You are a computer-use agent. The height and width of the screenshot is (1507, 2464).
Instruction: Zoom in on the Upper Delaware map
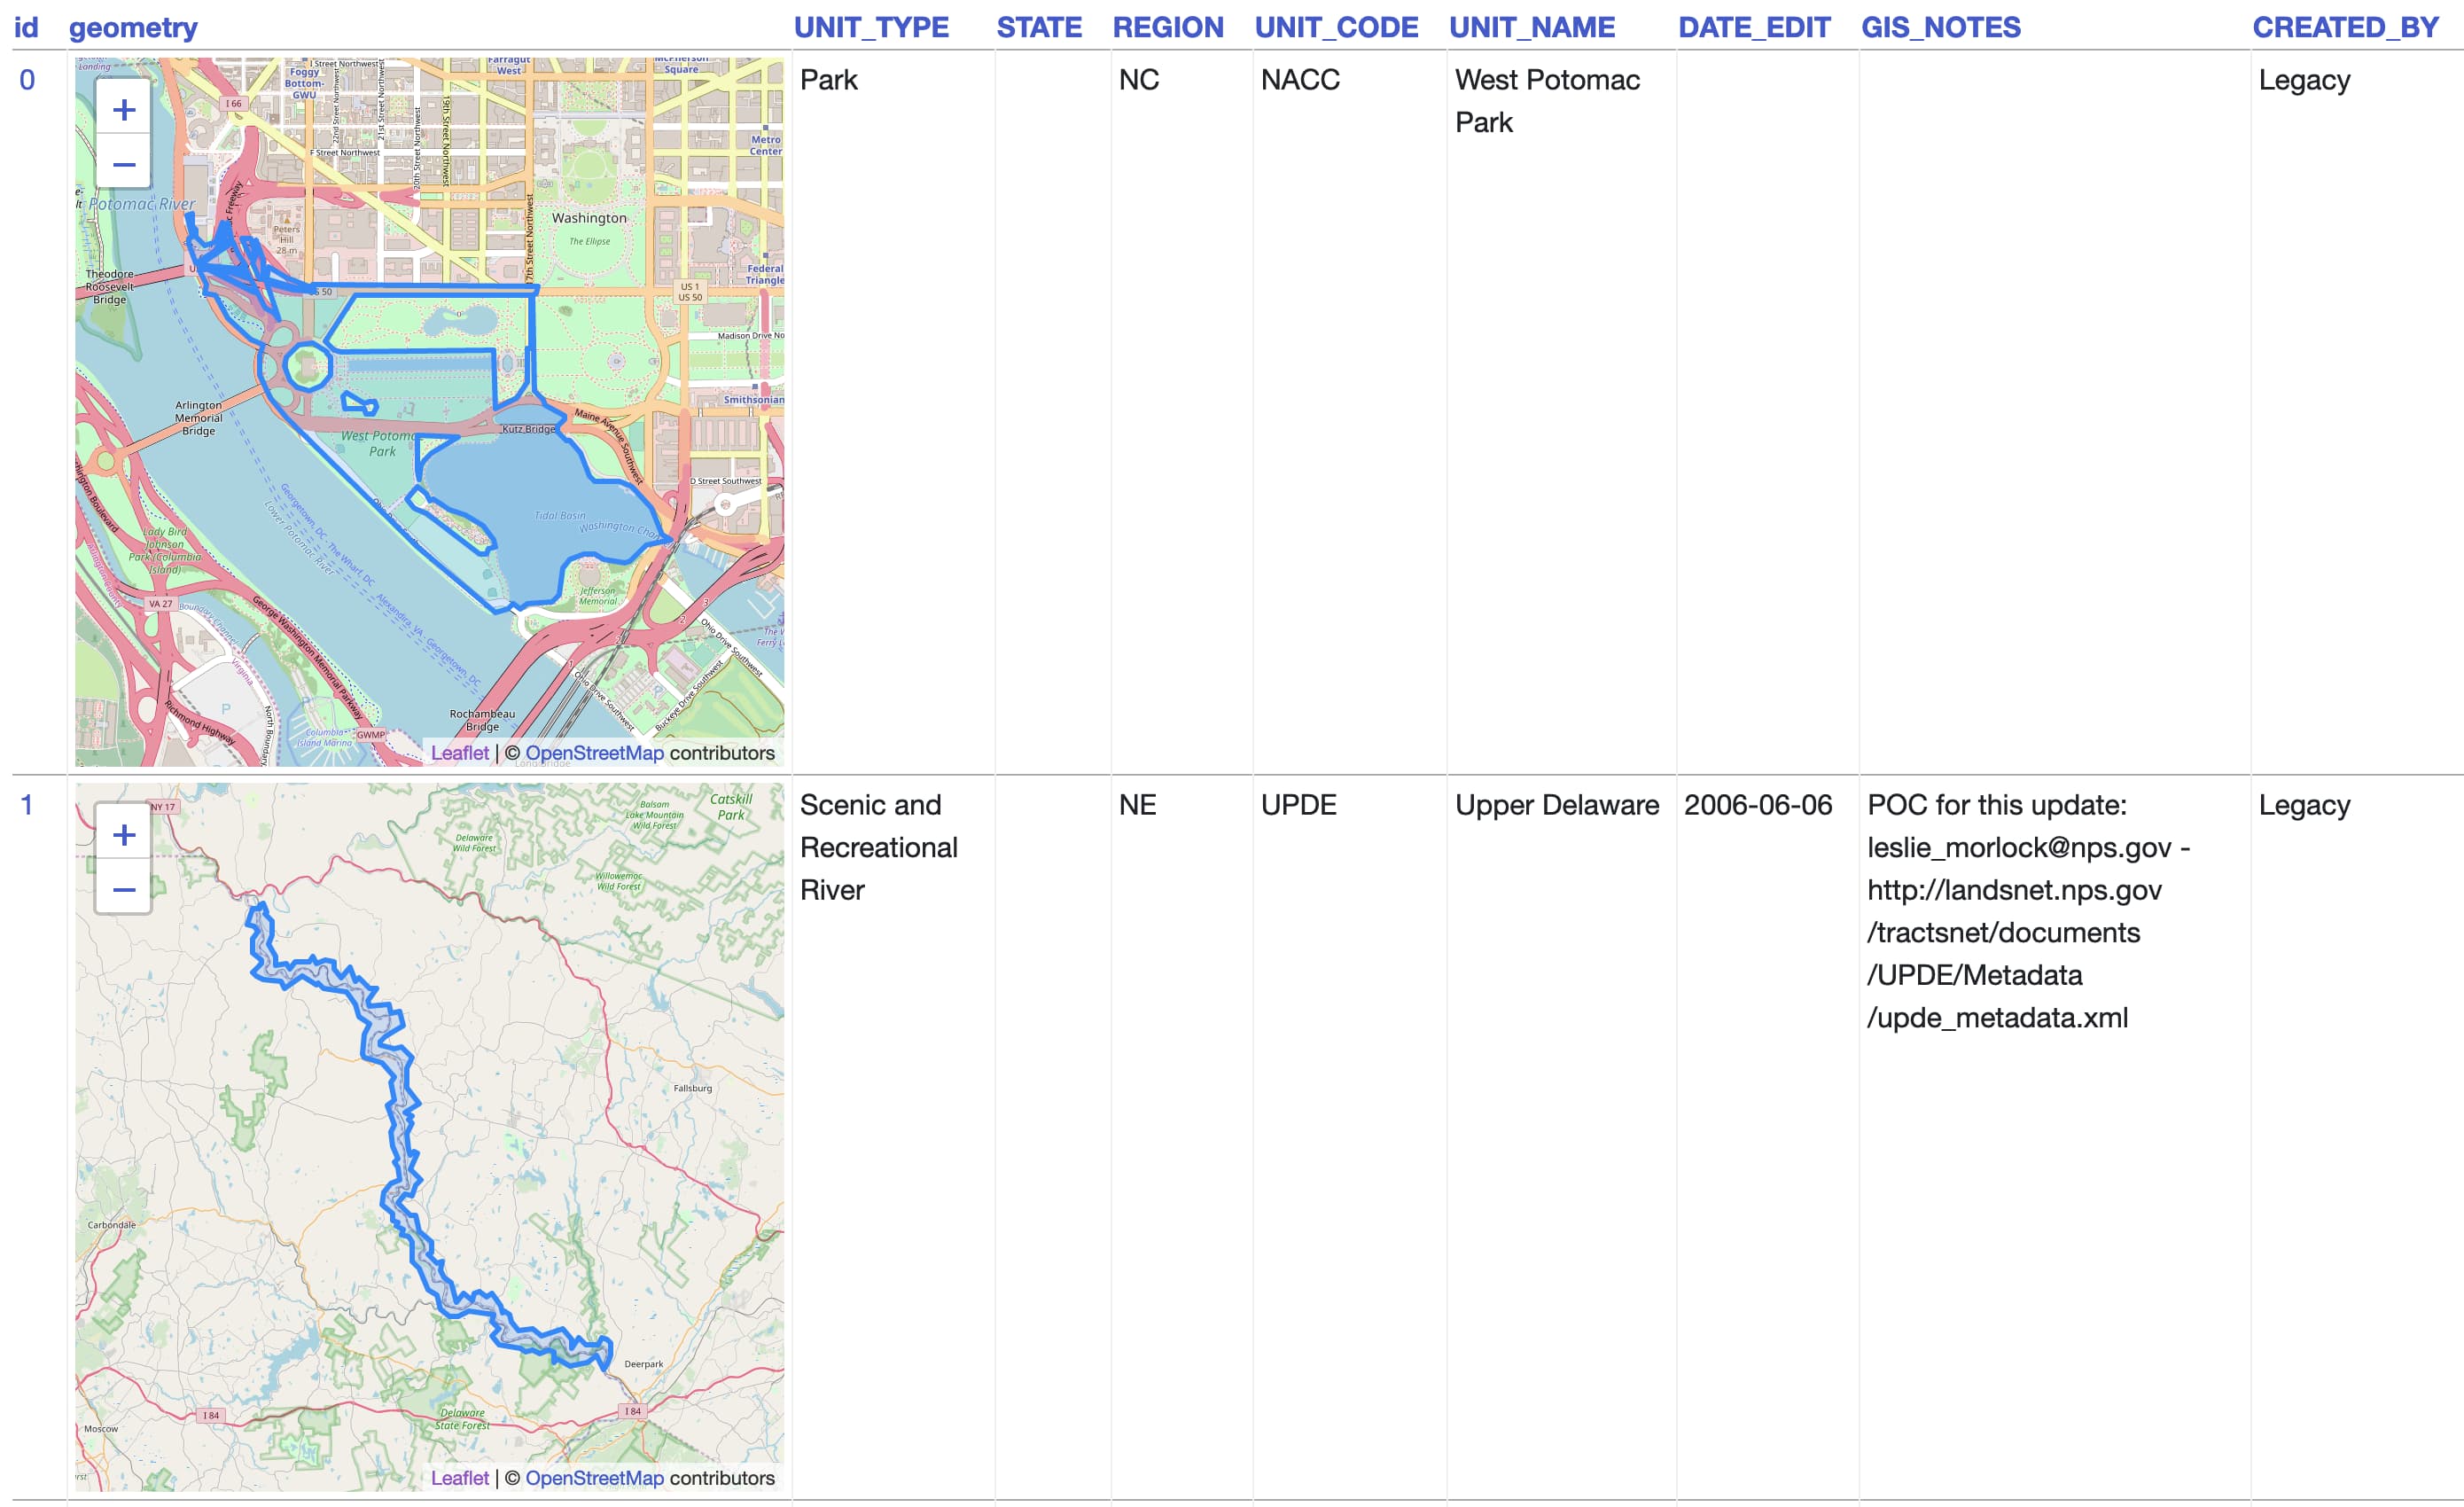[x=123, y=833]
